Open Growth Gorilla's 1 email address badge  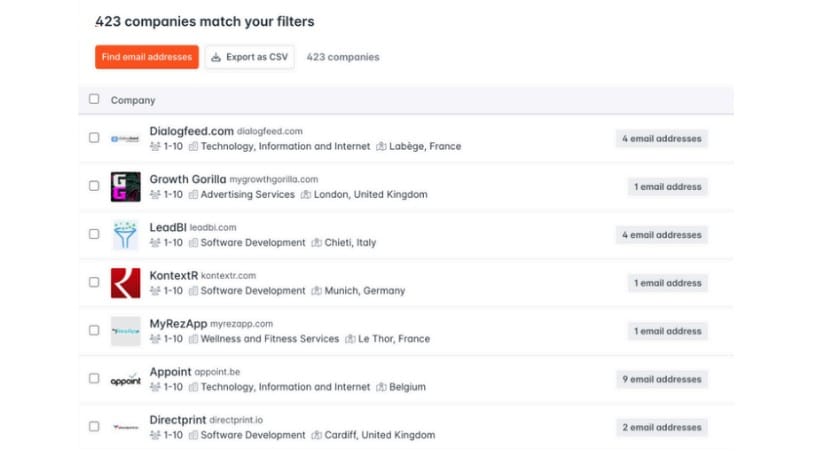[x=668, y=187]
